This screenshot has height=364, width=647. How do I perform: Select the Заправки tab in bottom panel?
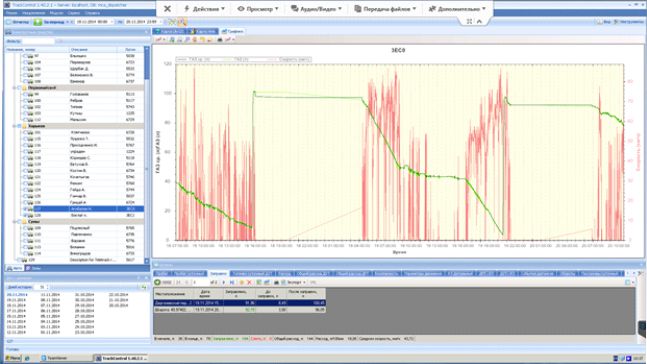[218, 273]
